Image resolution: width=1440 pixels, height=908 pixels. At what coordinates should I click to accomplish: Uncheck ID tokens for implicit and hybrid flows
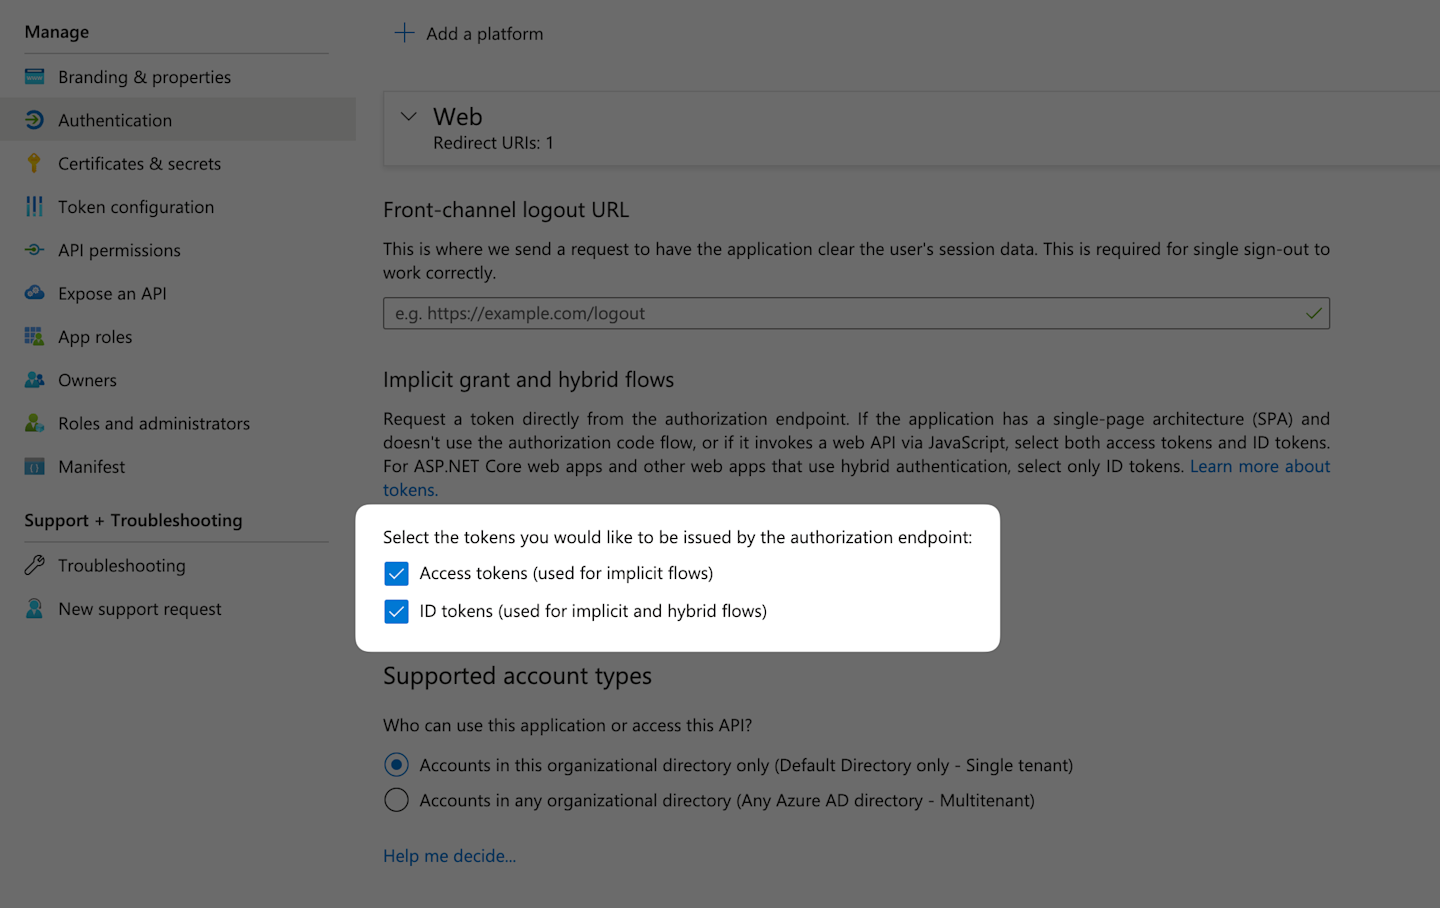396,611
